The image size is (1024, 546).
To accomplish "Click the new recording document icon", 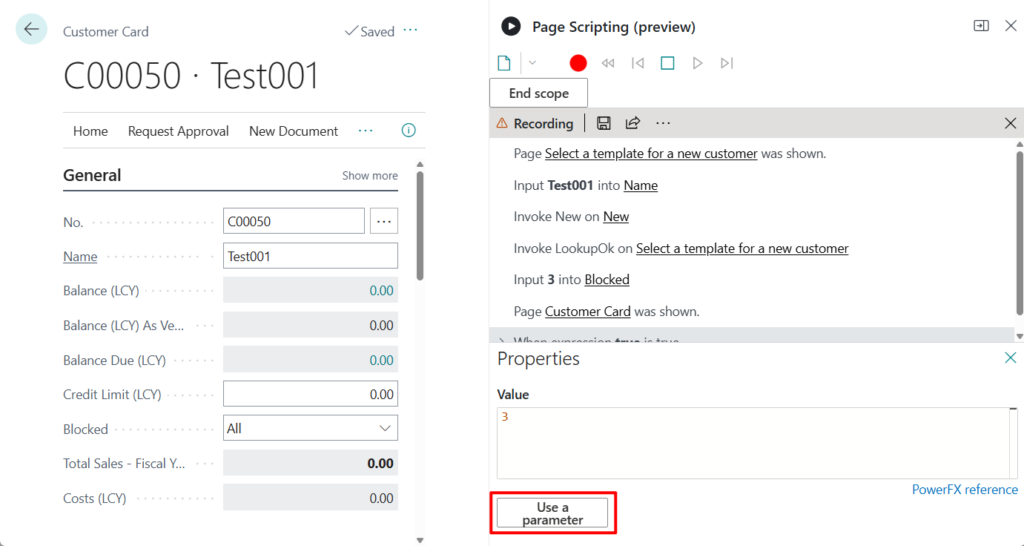I will [505, 63].
